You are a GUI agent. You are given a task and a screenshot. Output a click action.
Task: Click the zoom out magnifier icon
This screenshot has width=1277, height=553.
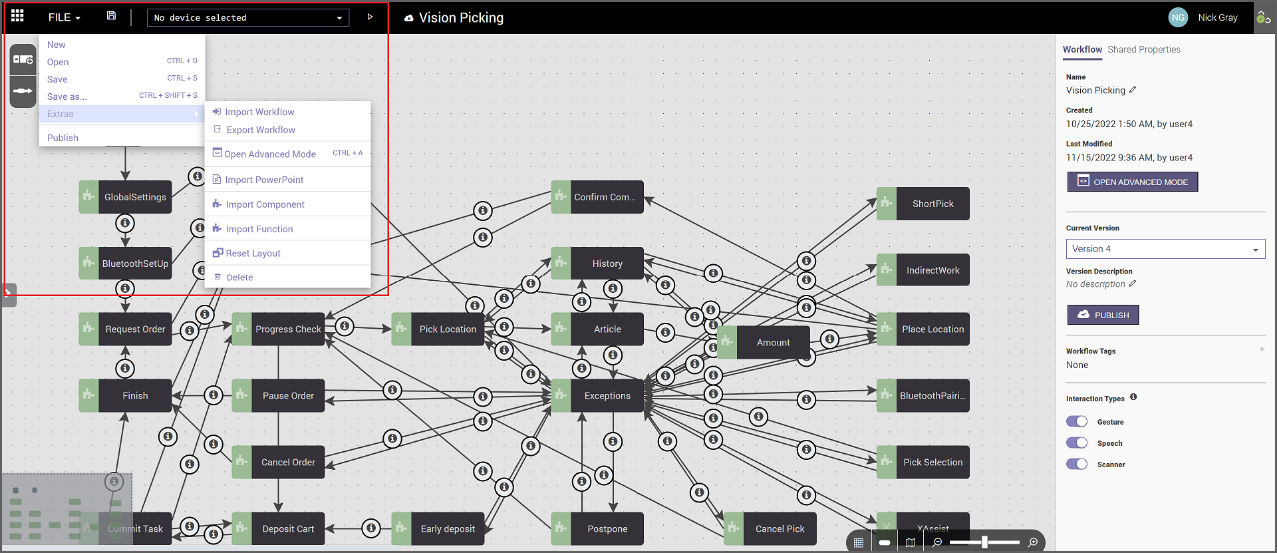(x=937, y=542)
